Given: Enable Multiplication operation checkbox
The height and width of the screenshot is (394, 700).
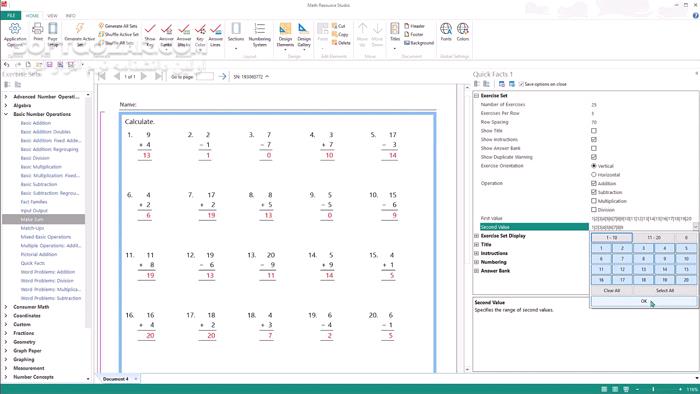Looking at the screenshot, I should pyautogui.click(x=594, y=201).
